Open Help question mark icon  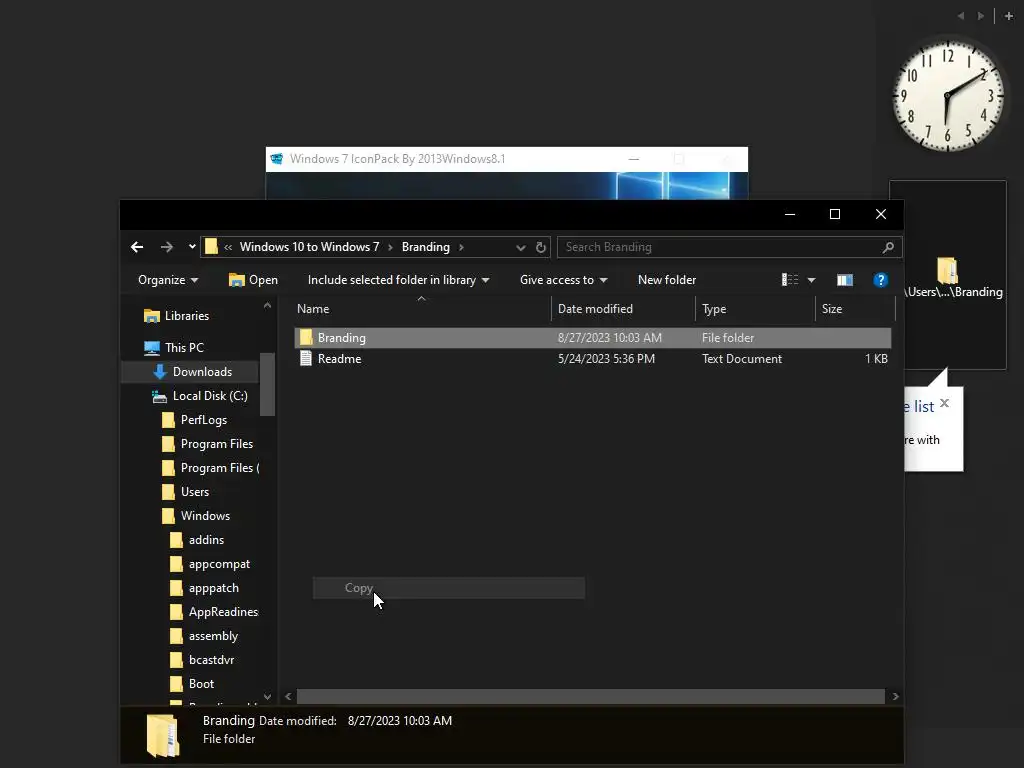pyautogui.click(x=880, y=280)
